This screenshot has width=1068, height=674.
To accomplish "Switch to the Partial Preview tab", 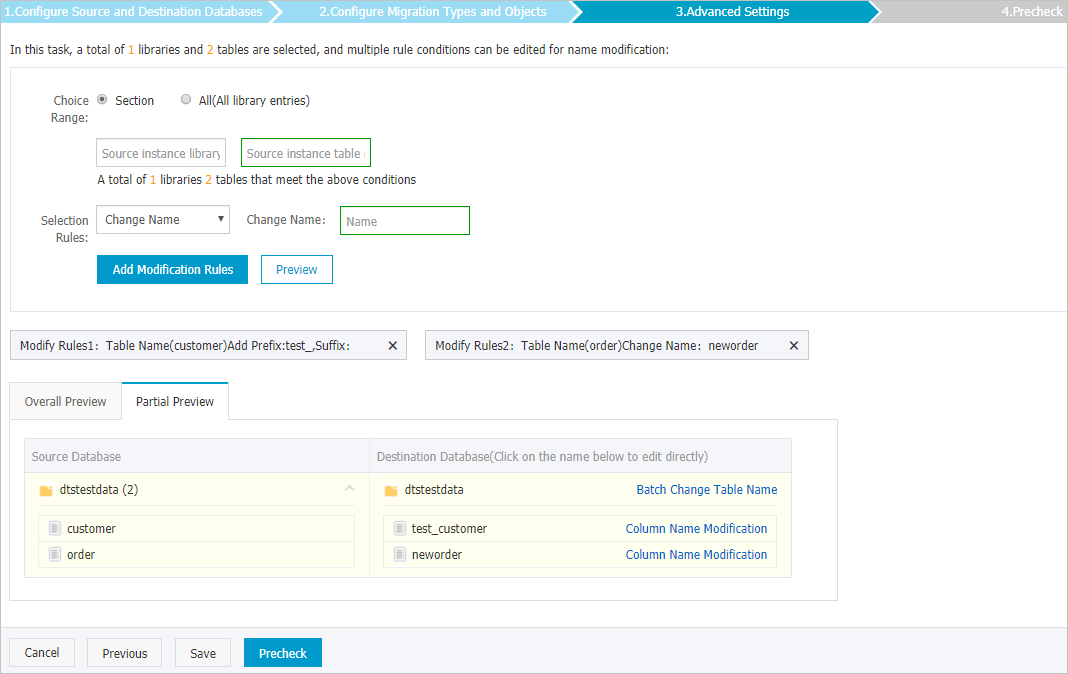I will pos(174,401).
